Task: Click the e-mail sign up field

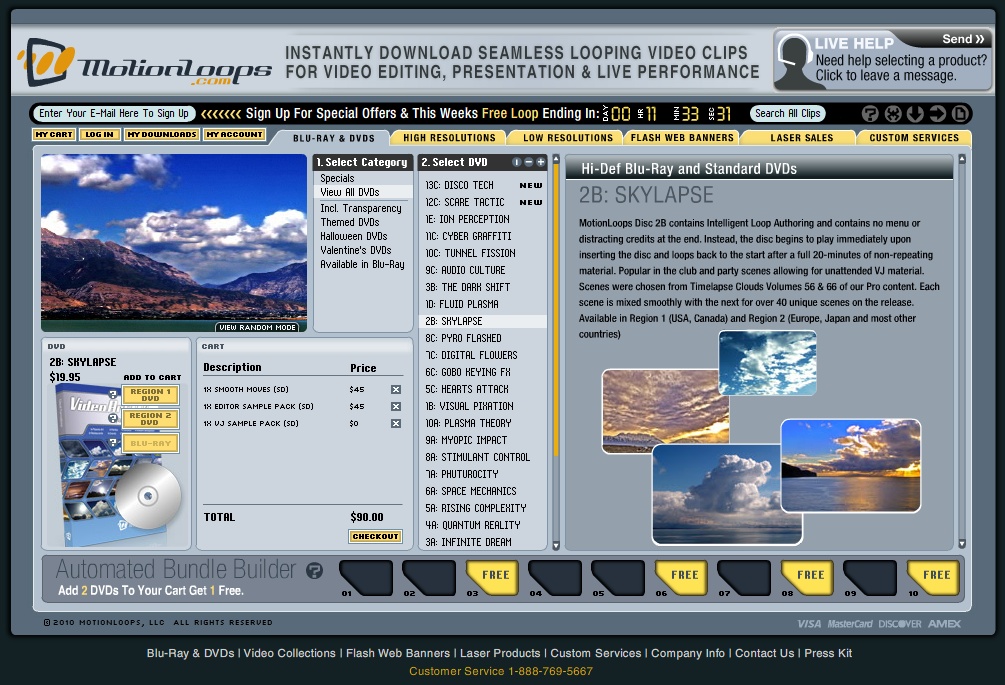Action: pos(114,113)
